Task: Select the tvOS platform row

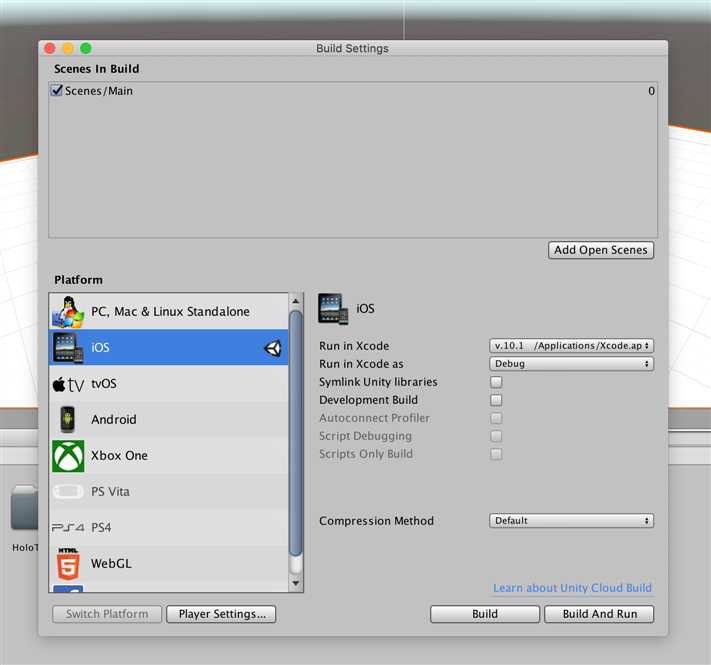Action: (x=168, y=383)
